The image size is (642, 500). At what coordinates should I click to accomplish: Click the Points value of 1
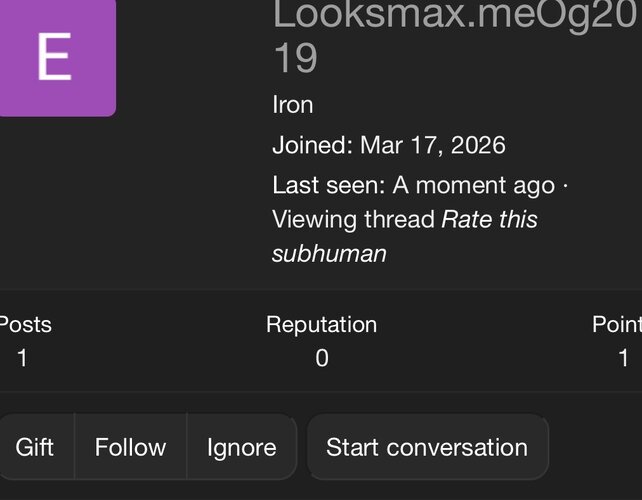(623, 358)
